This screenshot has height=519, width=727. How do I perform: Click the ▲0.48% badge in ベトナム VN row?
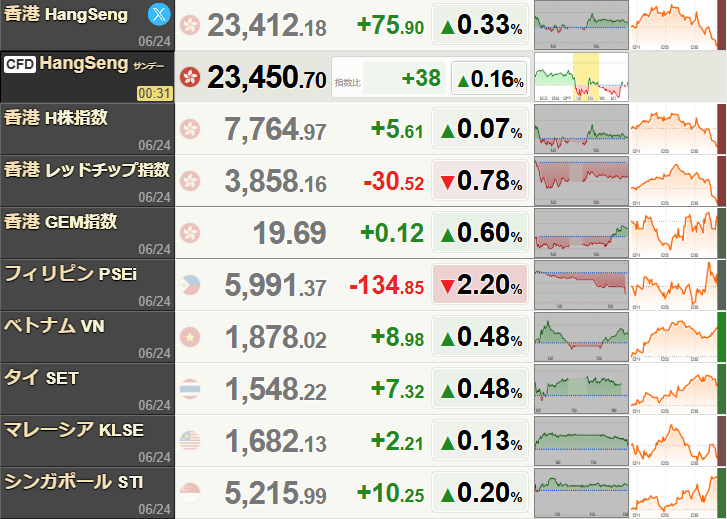pos(480,336)
